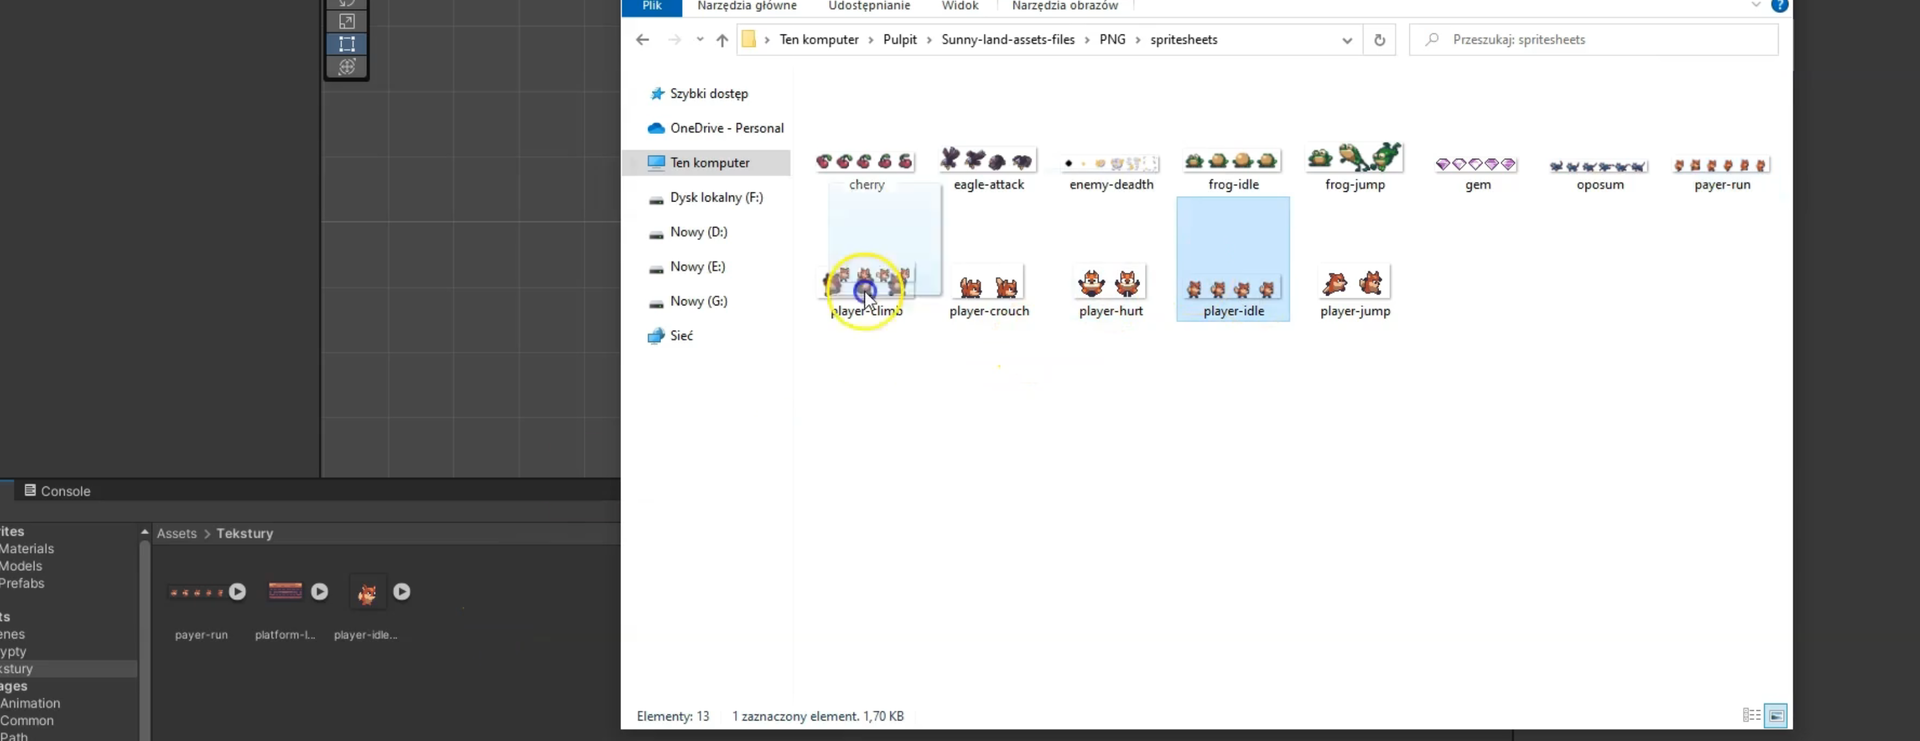Refresh the spritesheets folder
This screenshot has height=741, width=1920.
point(1379,40)
